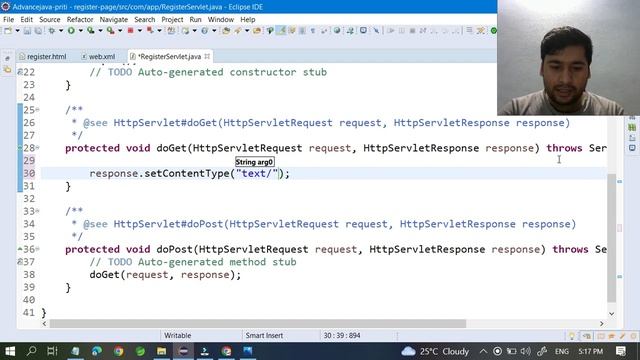The height and width of the screenshot is (360, 640).
Task: Open the Window menu
Action: (x=220, y=20)
